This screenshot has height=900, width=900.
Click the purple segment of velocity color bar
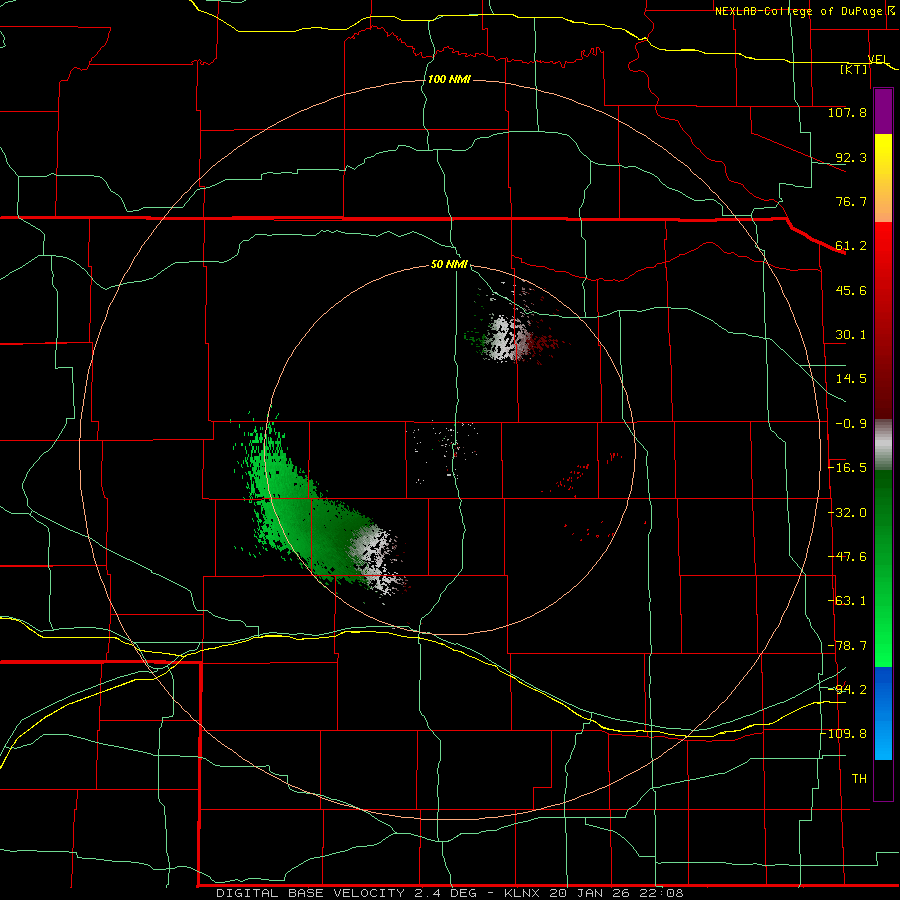883,111
